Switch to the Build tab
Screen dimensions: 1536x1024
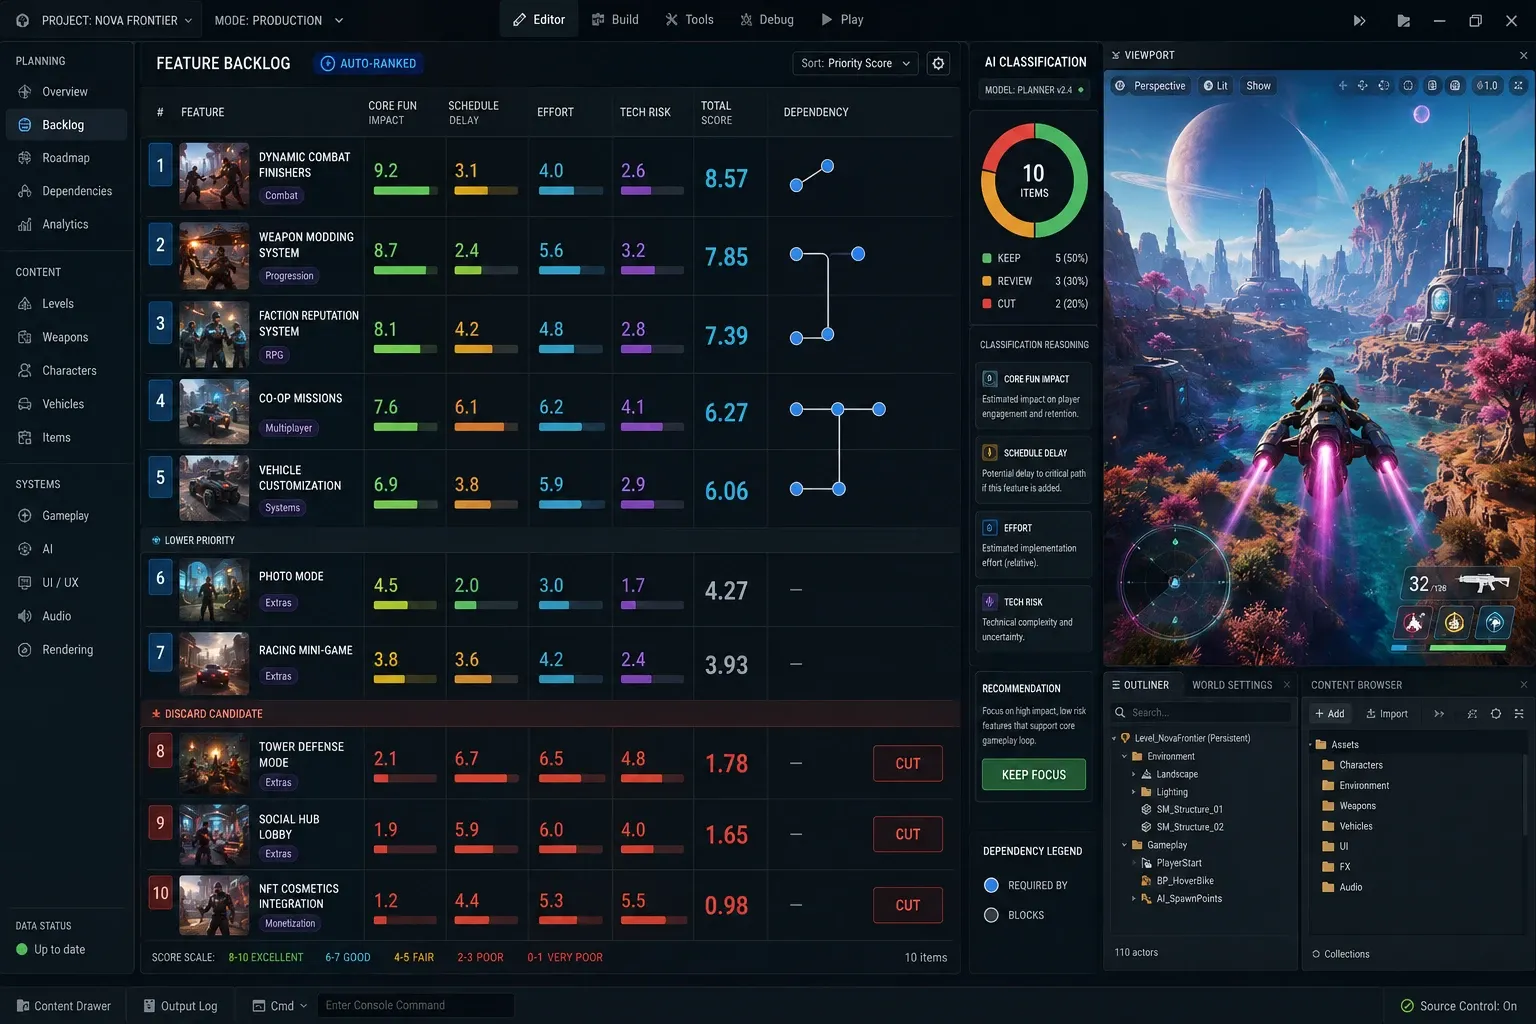point(615,20)
